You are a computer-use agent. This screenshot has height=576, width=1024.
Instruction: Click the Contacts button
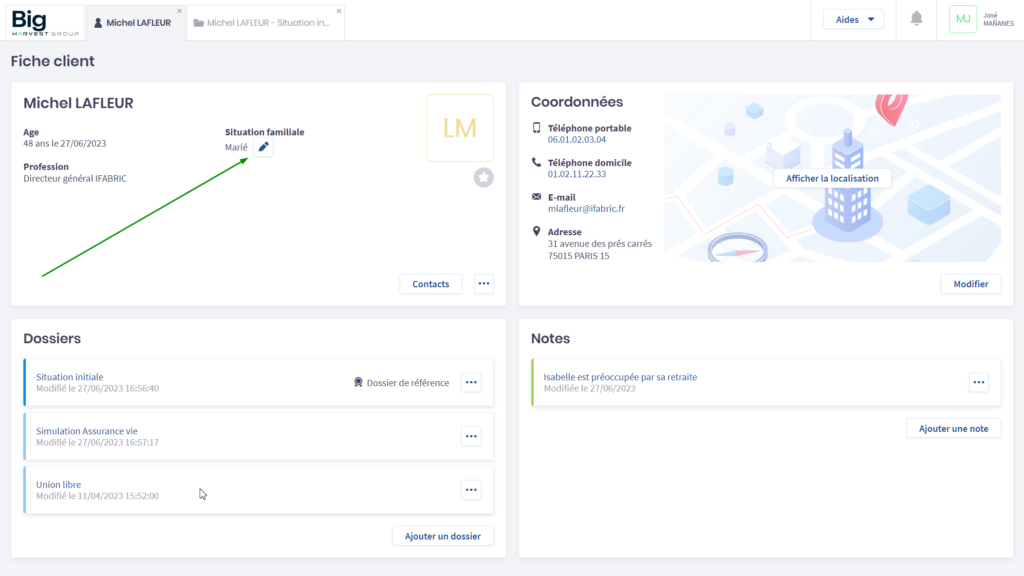pos(431,284)
